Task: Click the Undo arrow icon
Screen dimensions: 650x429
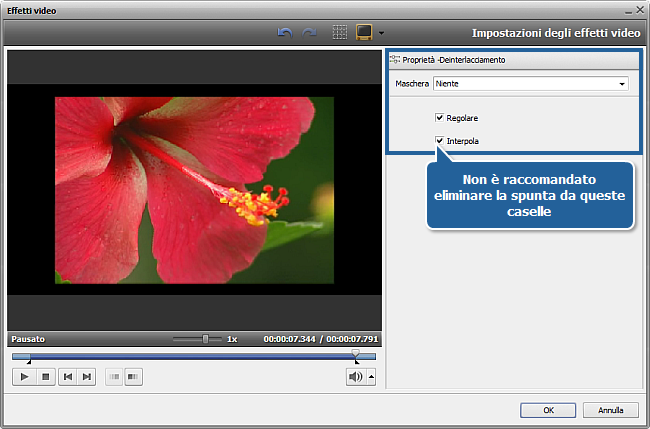Action: point(284,32)
